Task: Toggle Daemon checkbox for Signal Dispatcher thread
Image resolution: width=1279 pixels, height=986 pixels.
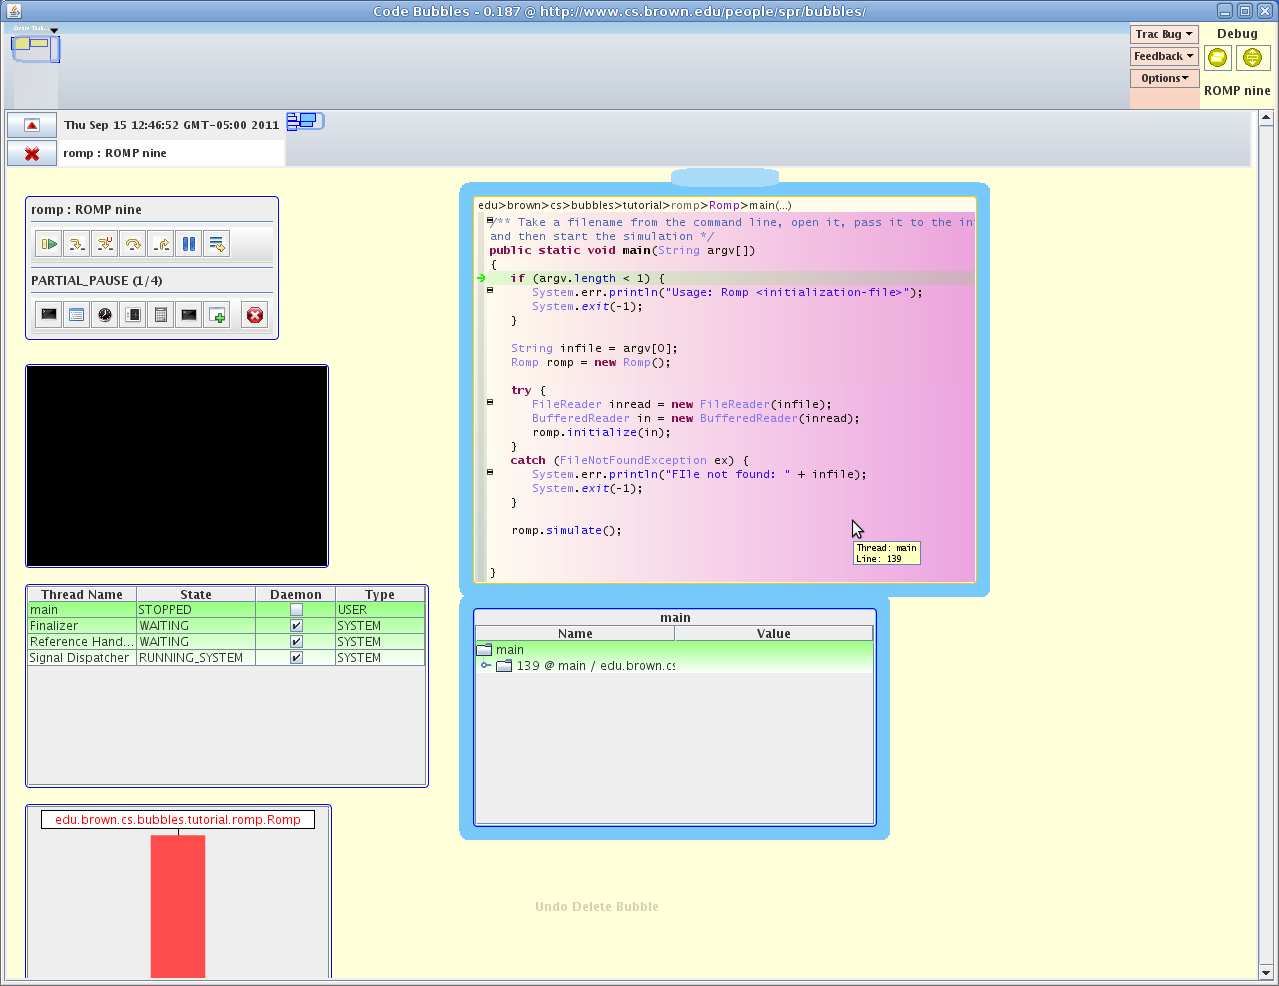Action: coord(296,658)
